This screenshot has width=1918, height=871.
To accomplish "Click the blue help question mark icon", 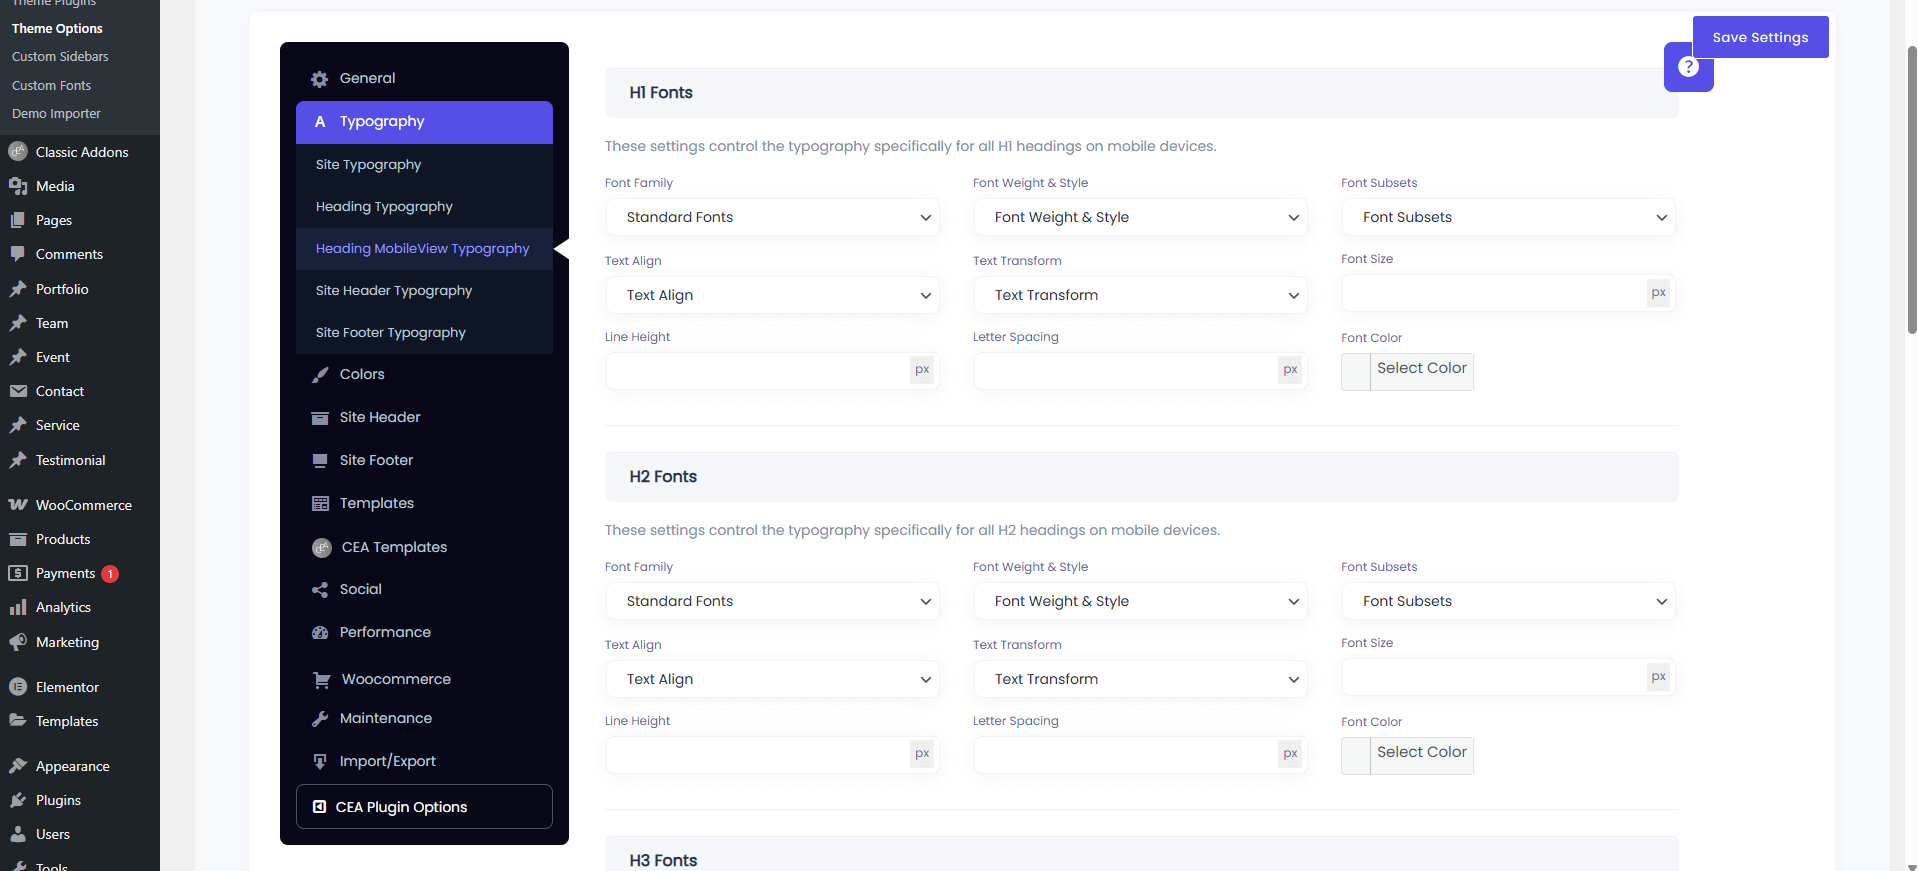I will click(1688, 67).
